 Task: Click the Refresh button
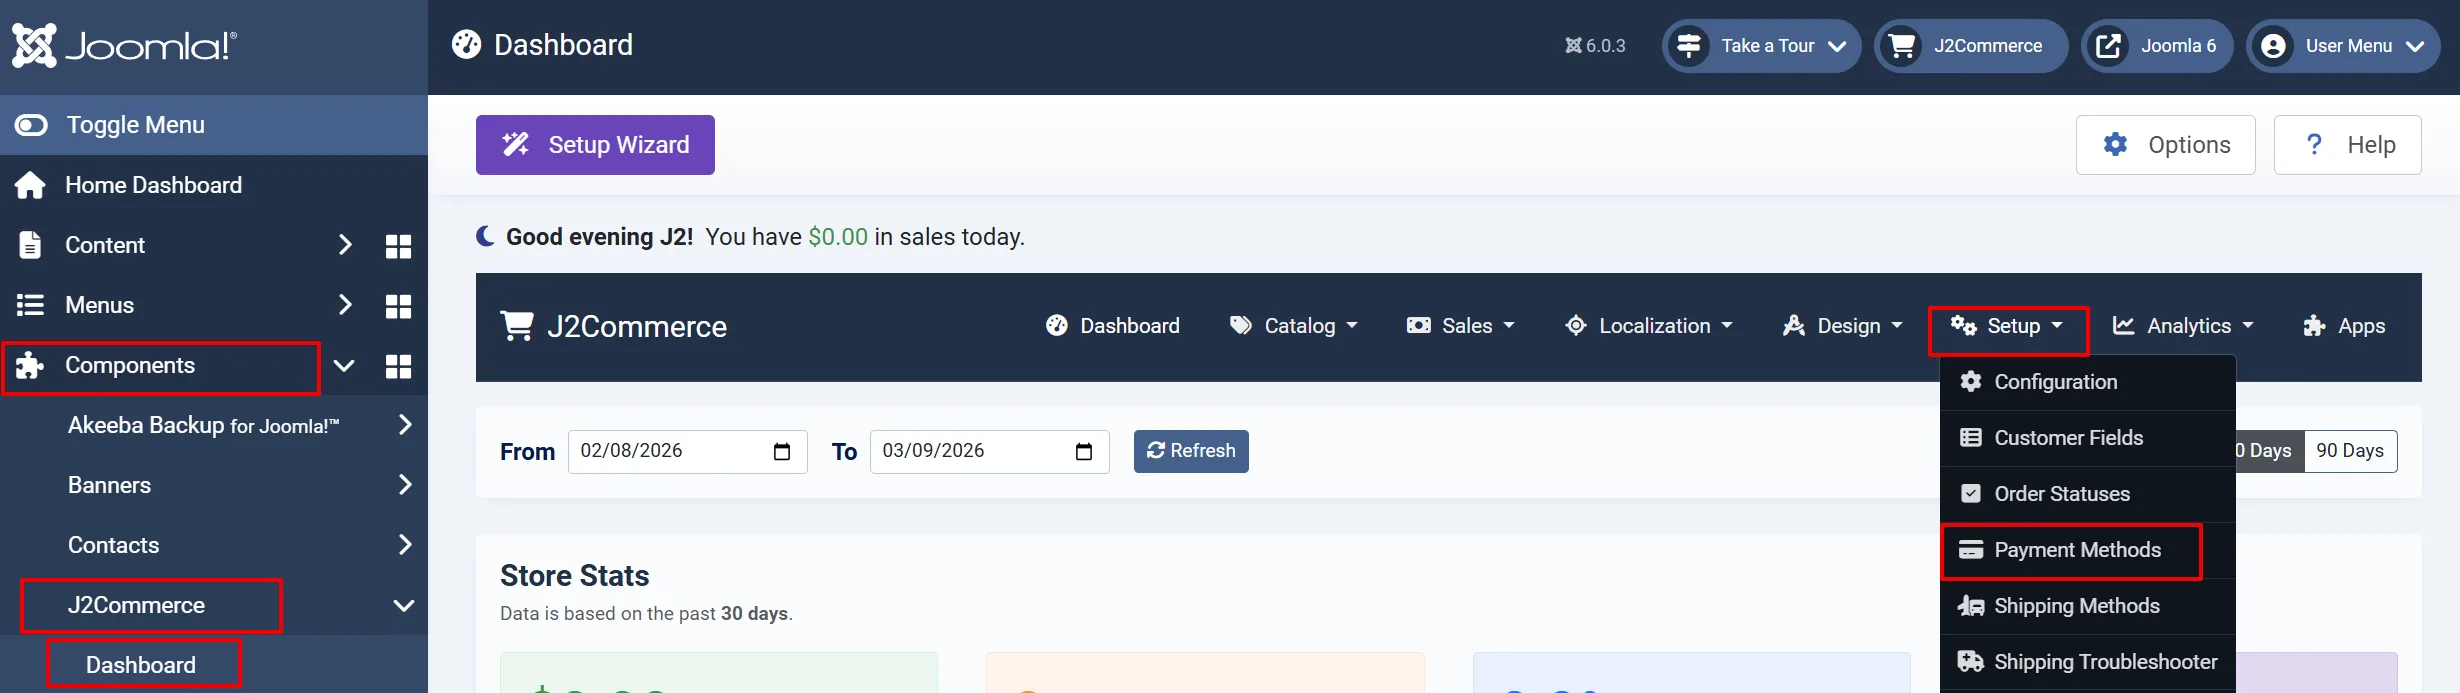pyautogui.click(x=1191, y=451)
